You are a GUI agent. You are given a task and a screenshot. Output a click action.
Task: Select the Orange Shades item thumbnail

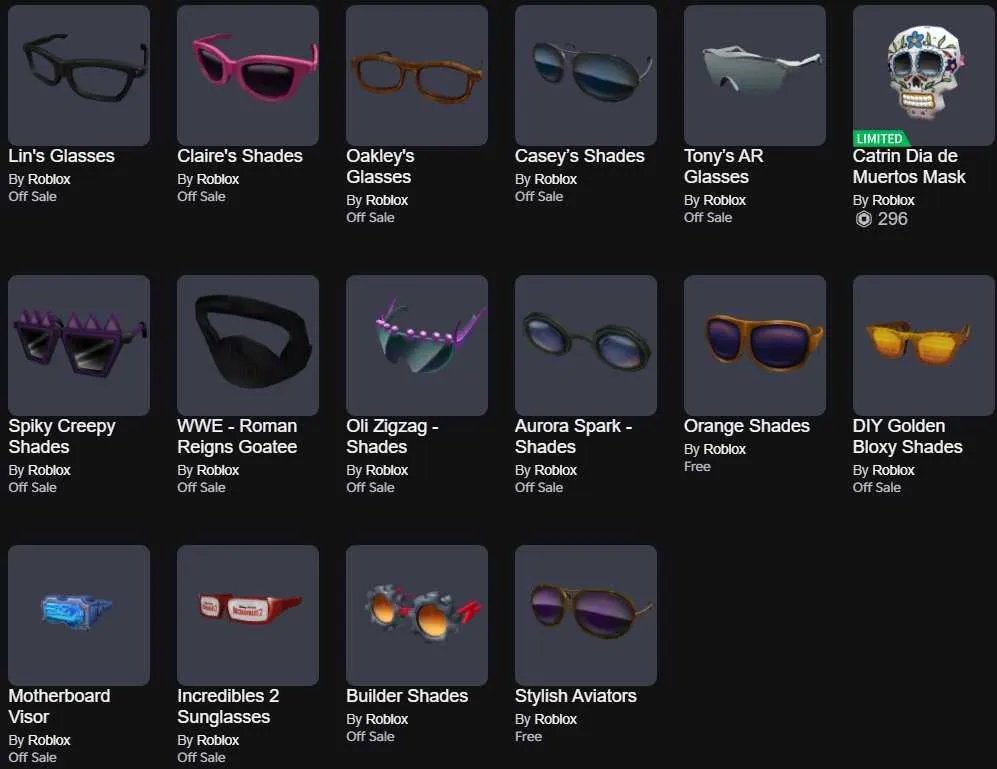coord(755,345)
